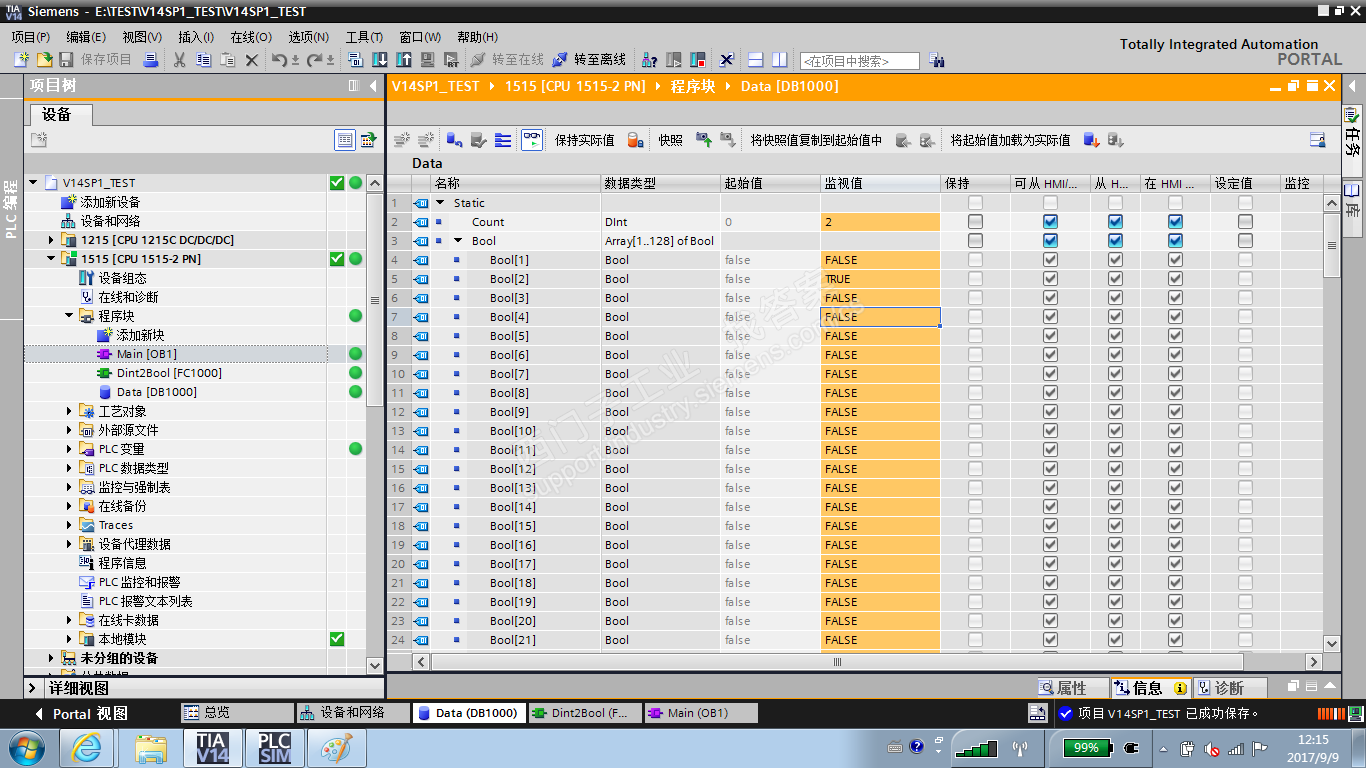Toggle accessible from HMI checkbox for Count
The height and width of the screenshot is (768, 1366).
(1050, 222)
